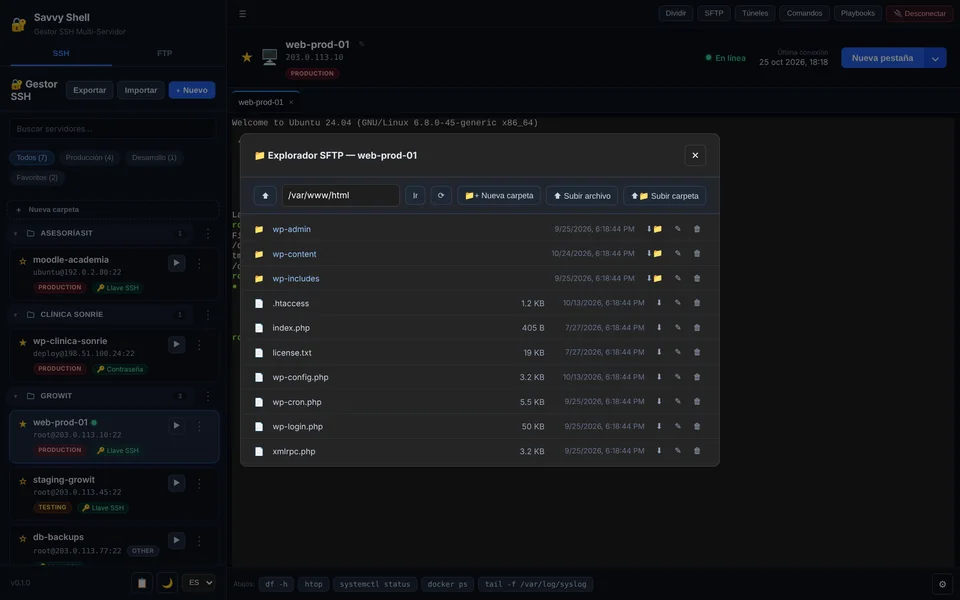
Task: Rename the index.php file
Action: coord(678,328)
